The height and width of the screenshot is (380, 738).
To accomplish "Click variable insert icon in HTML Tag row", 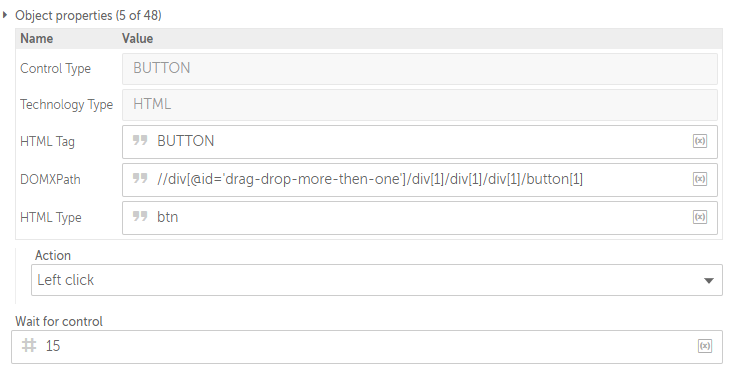I will (700, 141).
